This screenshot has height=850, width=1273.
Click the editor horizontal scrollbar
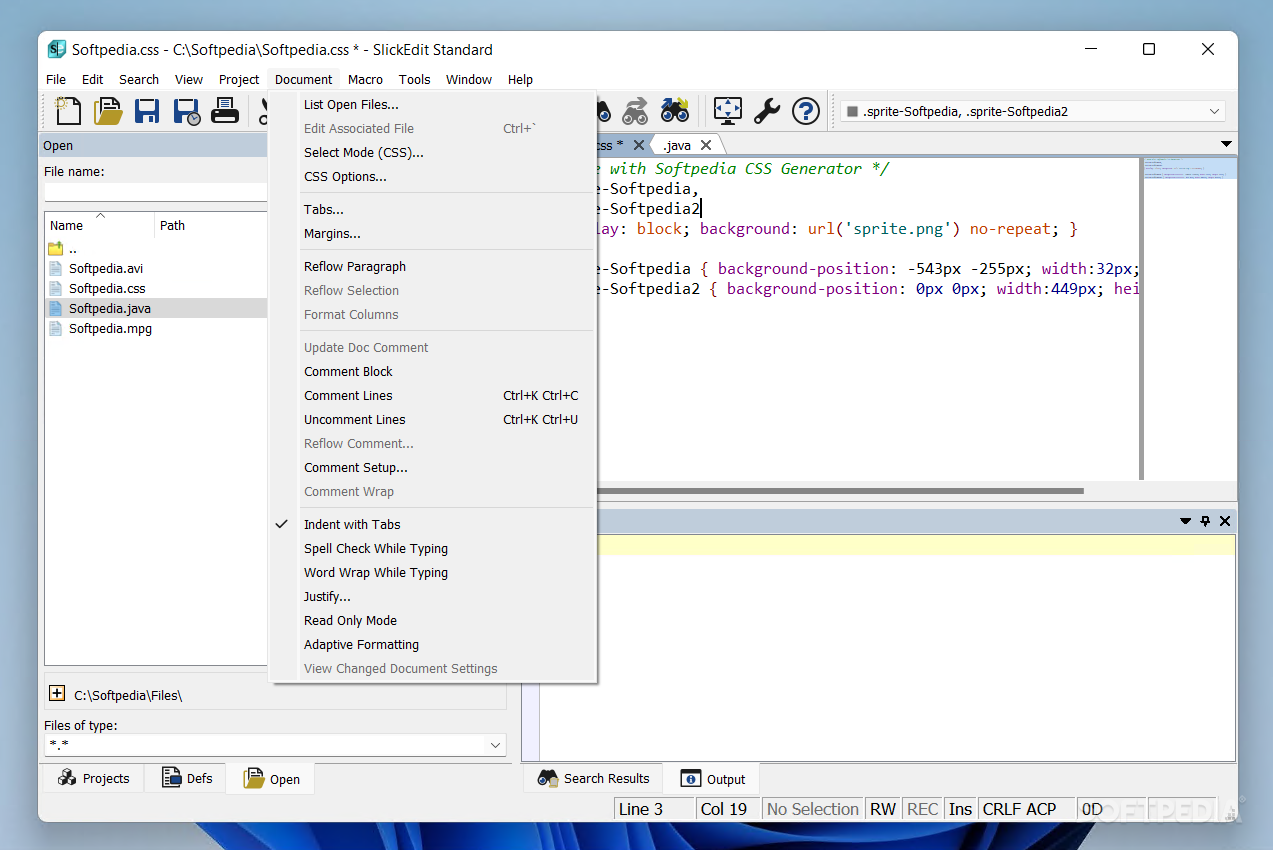point(841,491)
